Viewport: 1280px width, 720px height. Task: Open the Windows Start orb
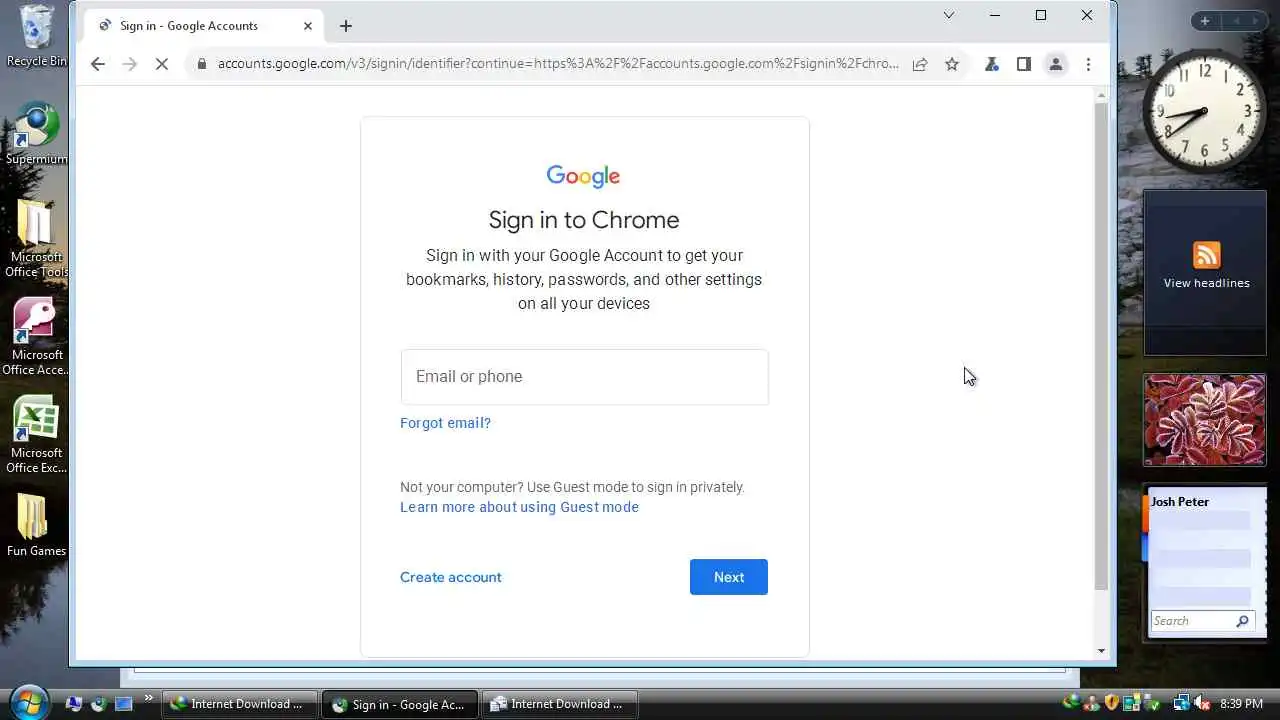point(29,703)
